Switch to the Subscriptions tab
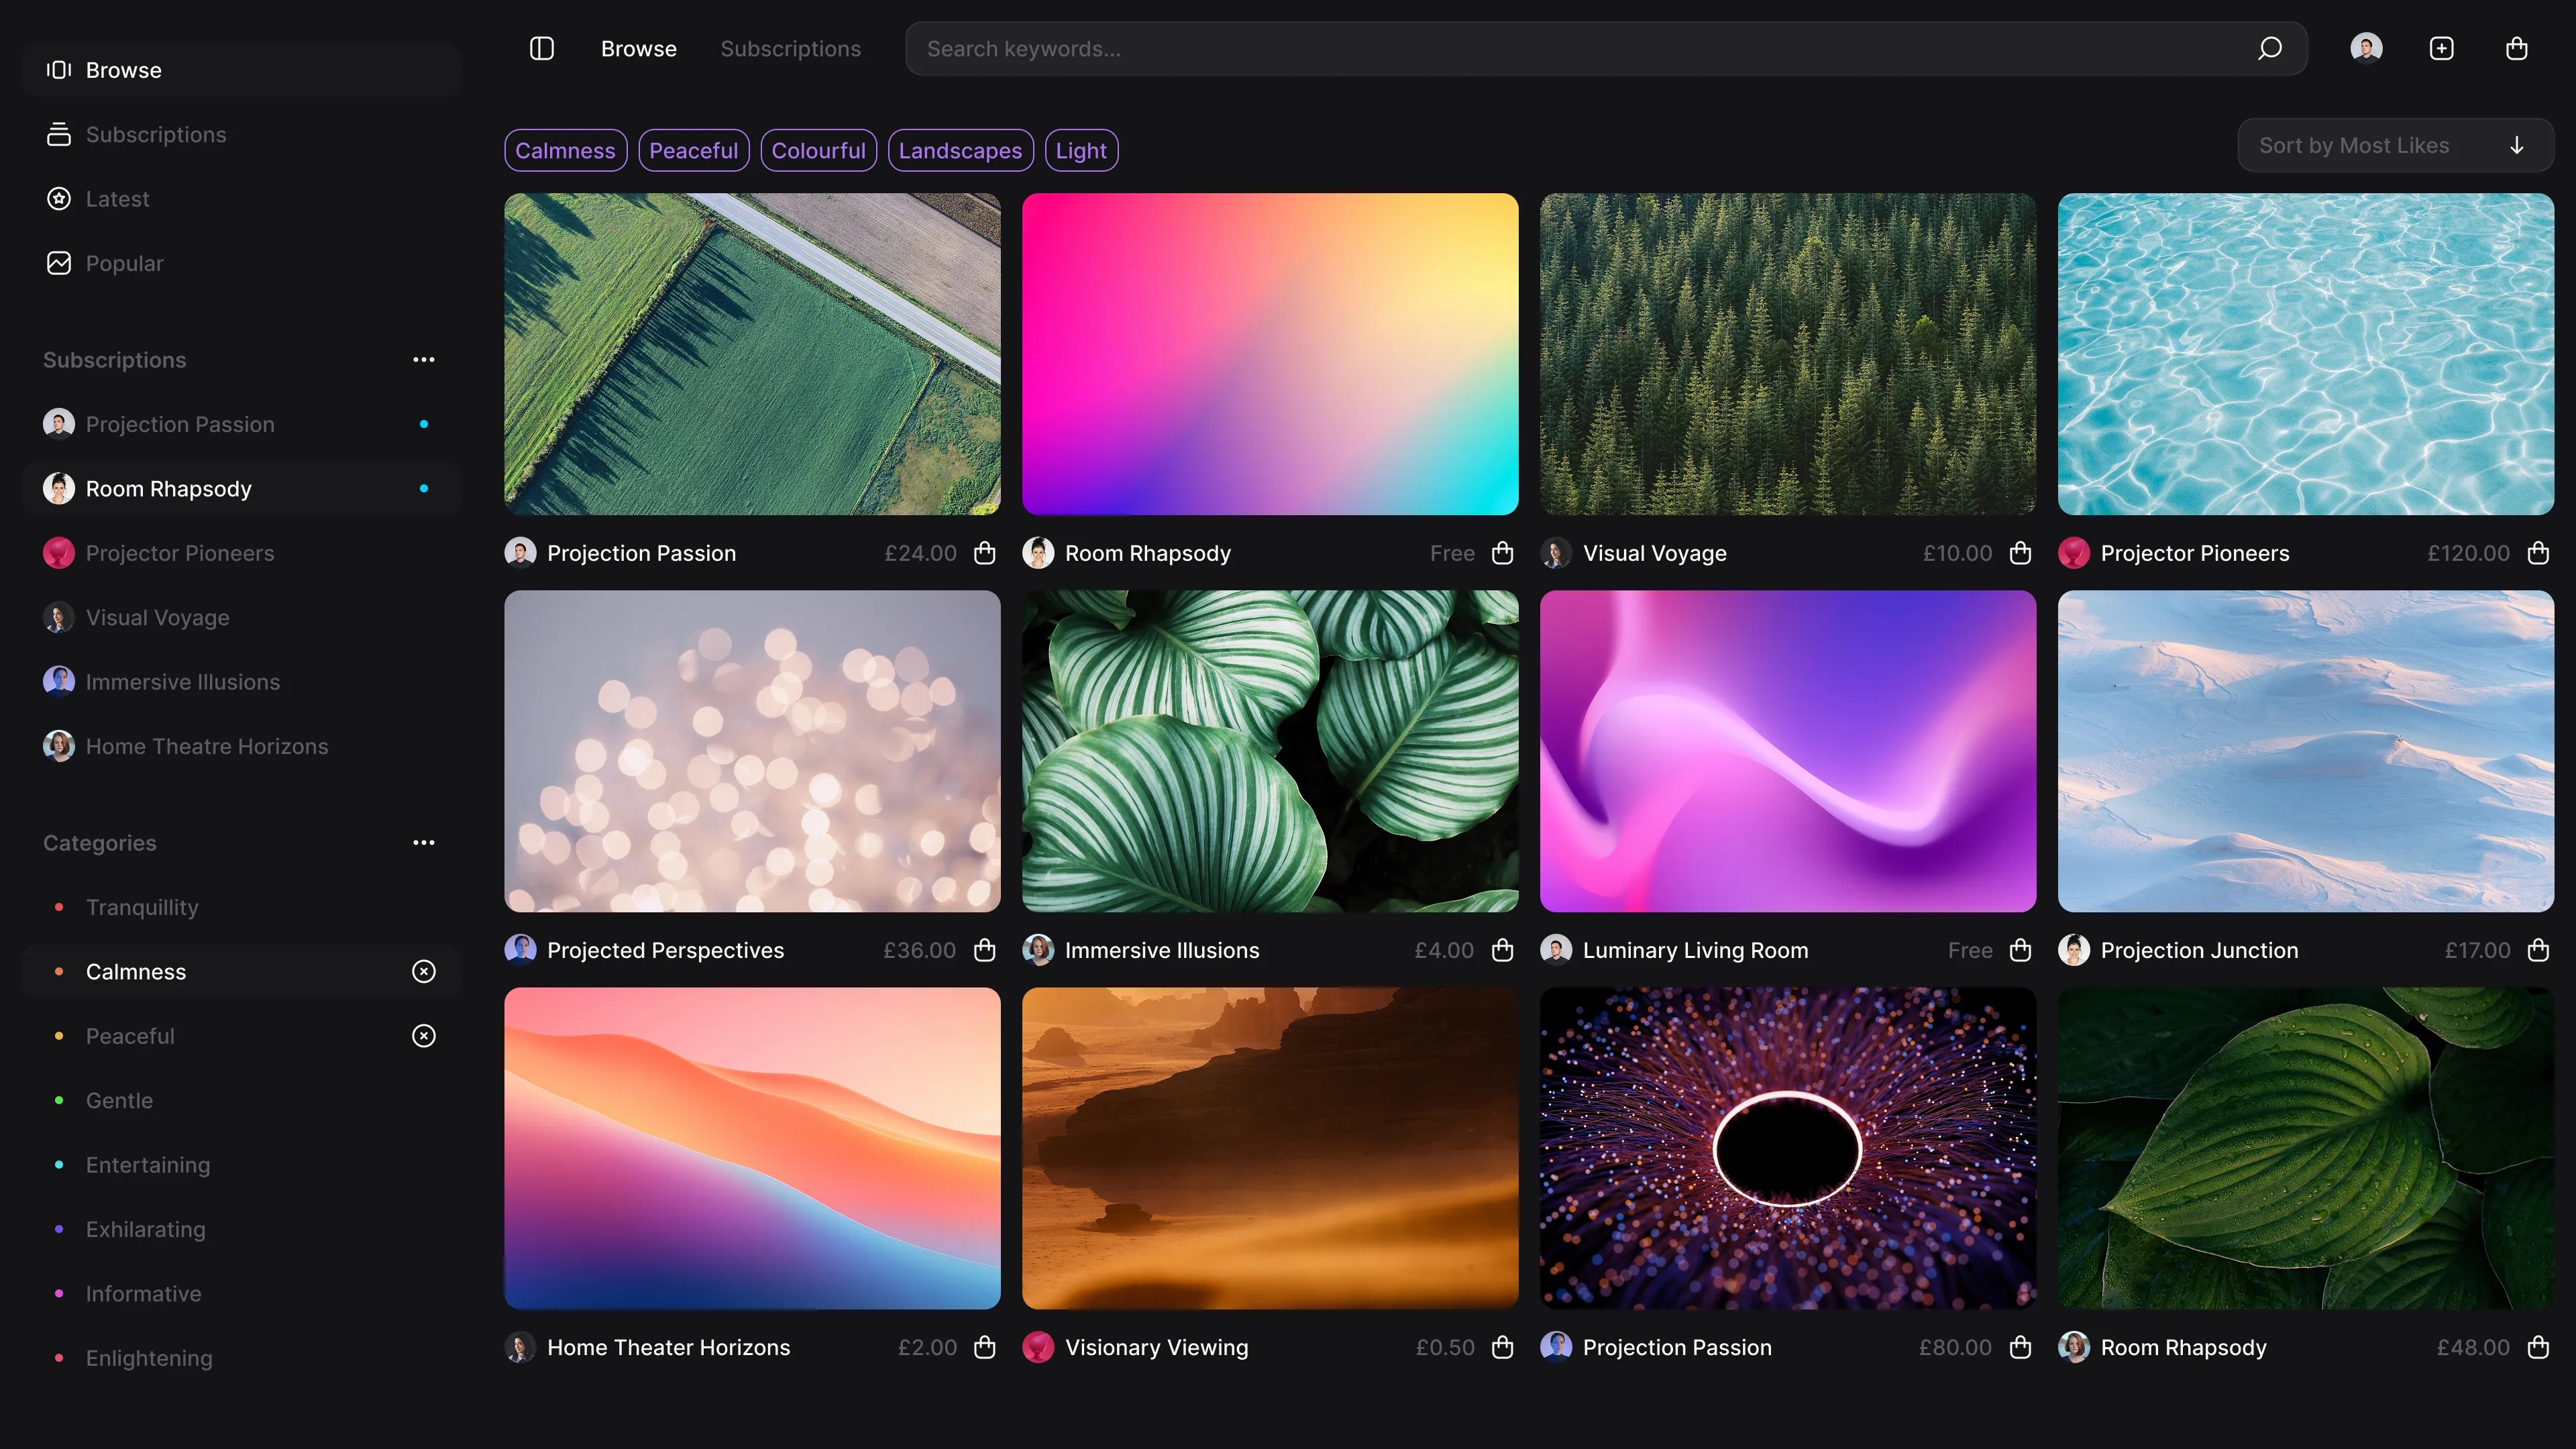The image size is (2576, 1449). point(790,48)
